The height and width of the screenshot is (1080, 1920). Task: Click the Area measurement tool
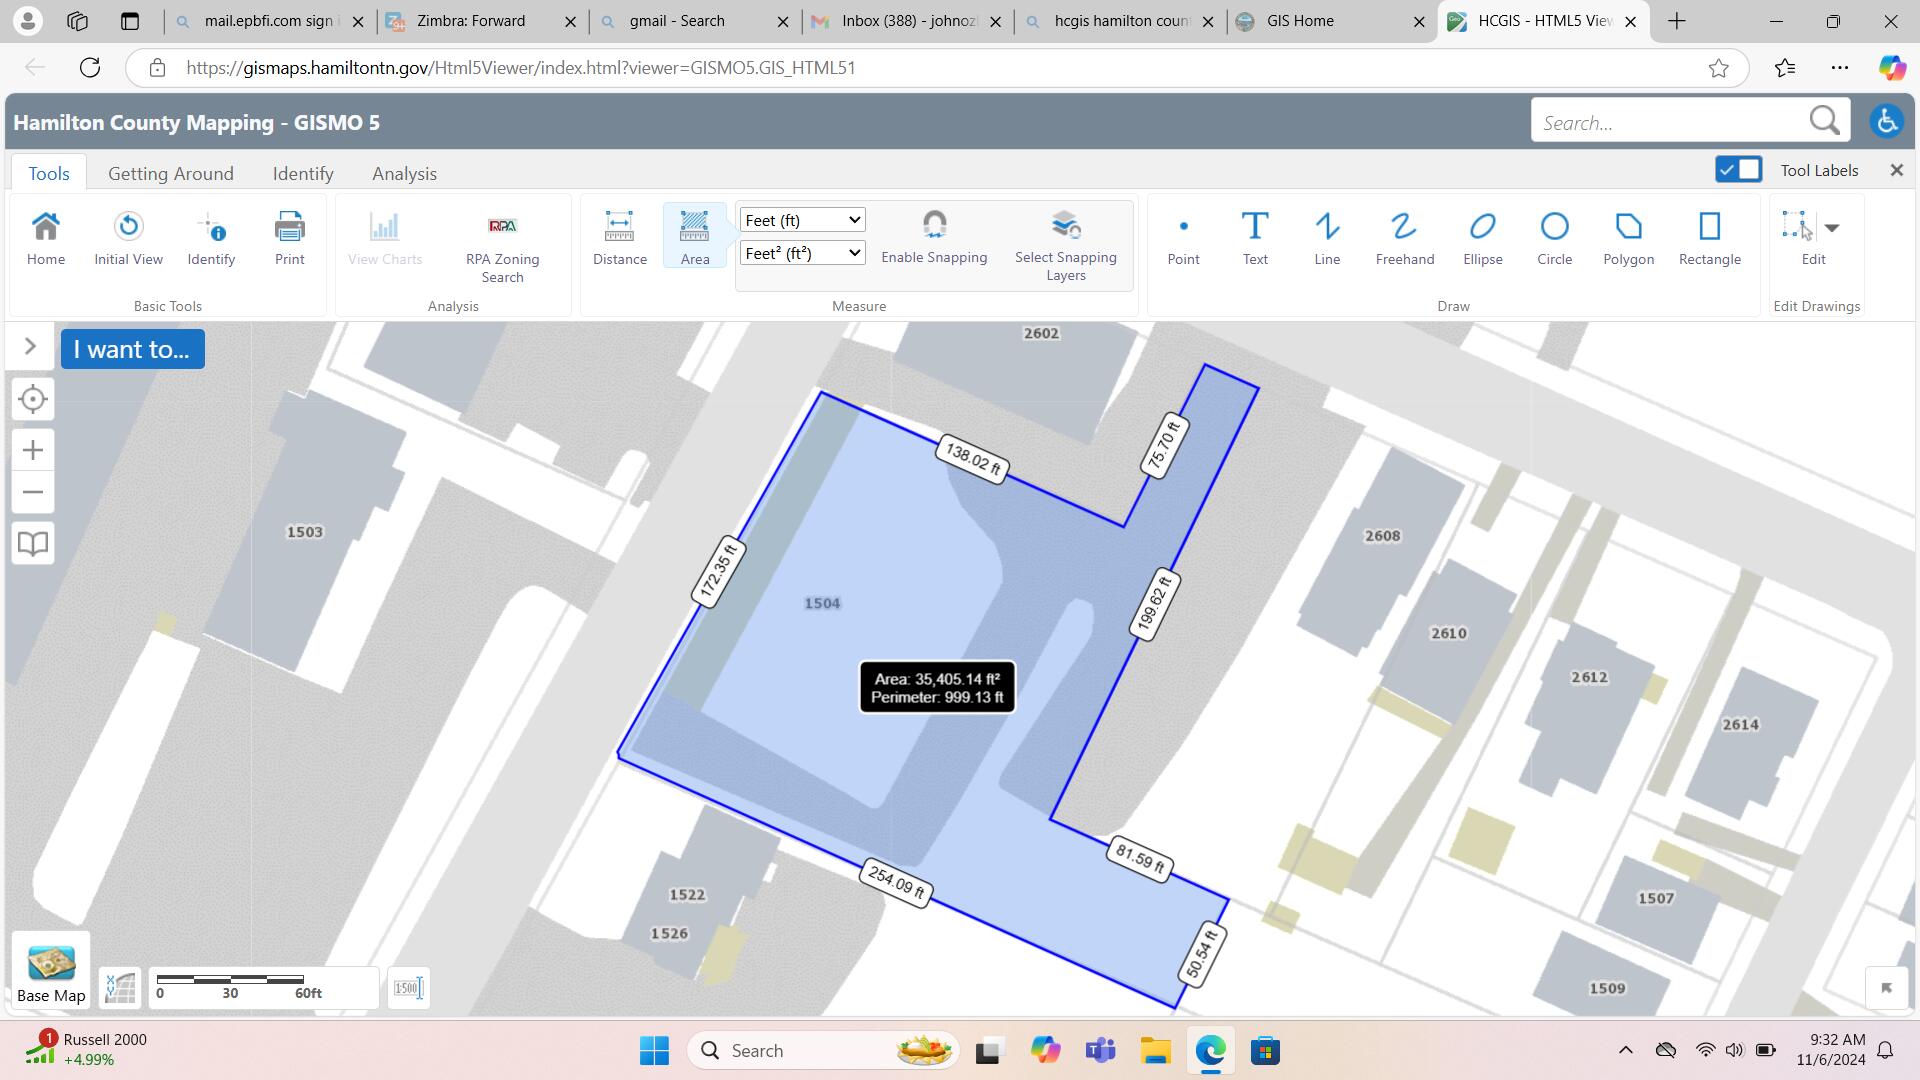(x=694, y=237)
